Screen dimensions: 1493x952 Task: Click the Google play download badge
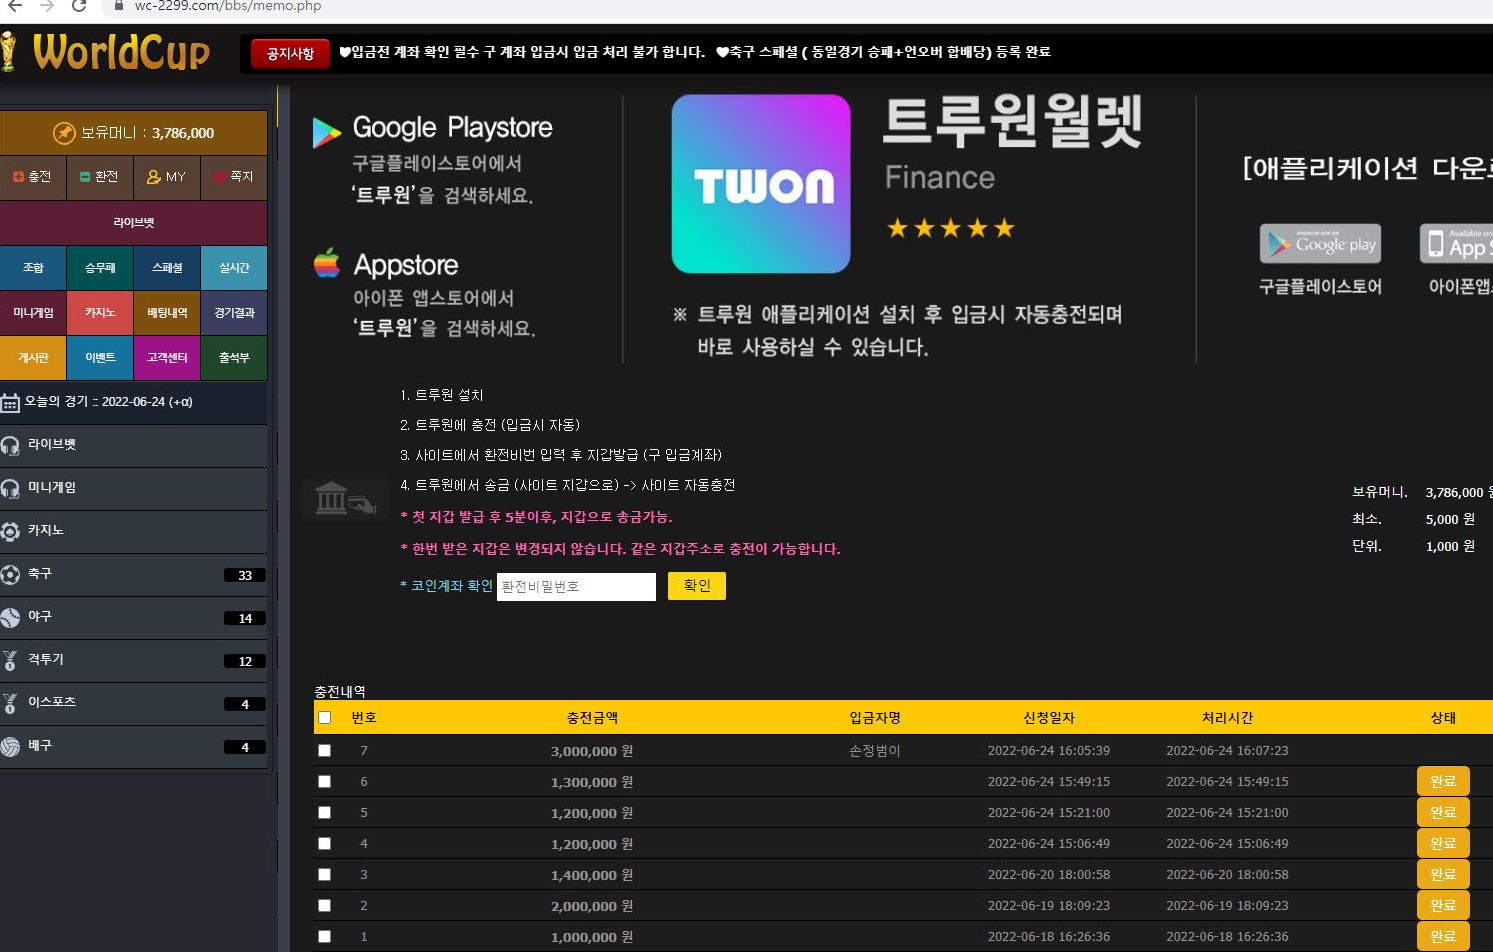pos(1320,244)
